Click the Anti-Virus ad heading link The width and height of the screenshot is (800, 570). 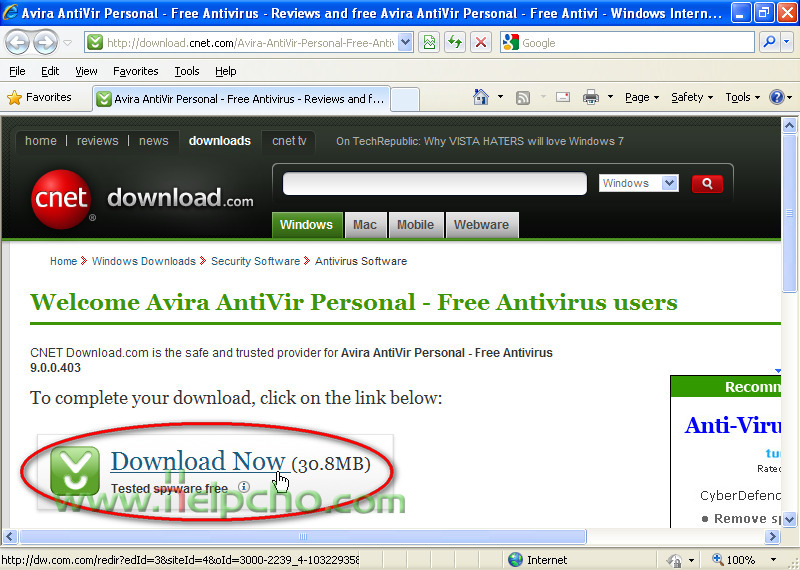pos(733,425)
